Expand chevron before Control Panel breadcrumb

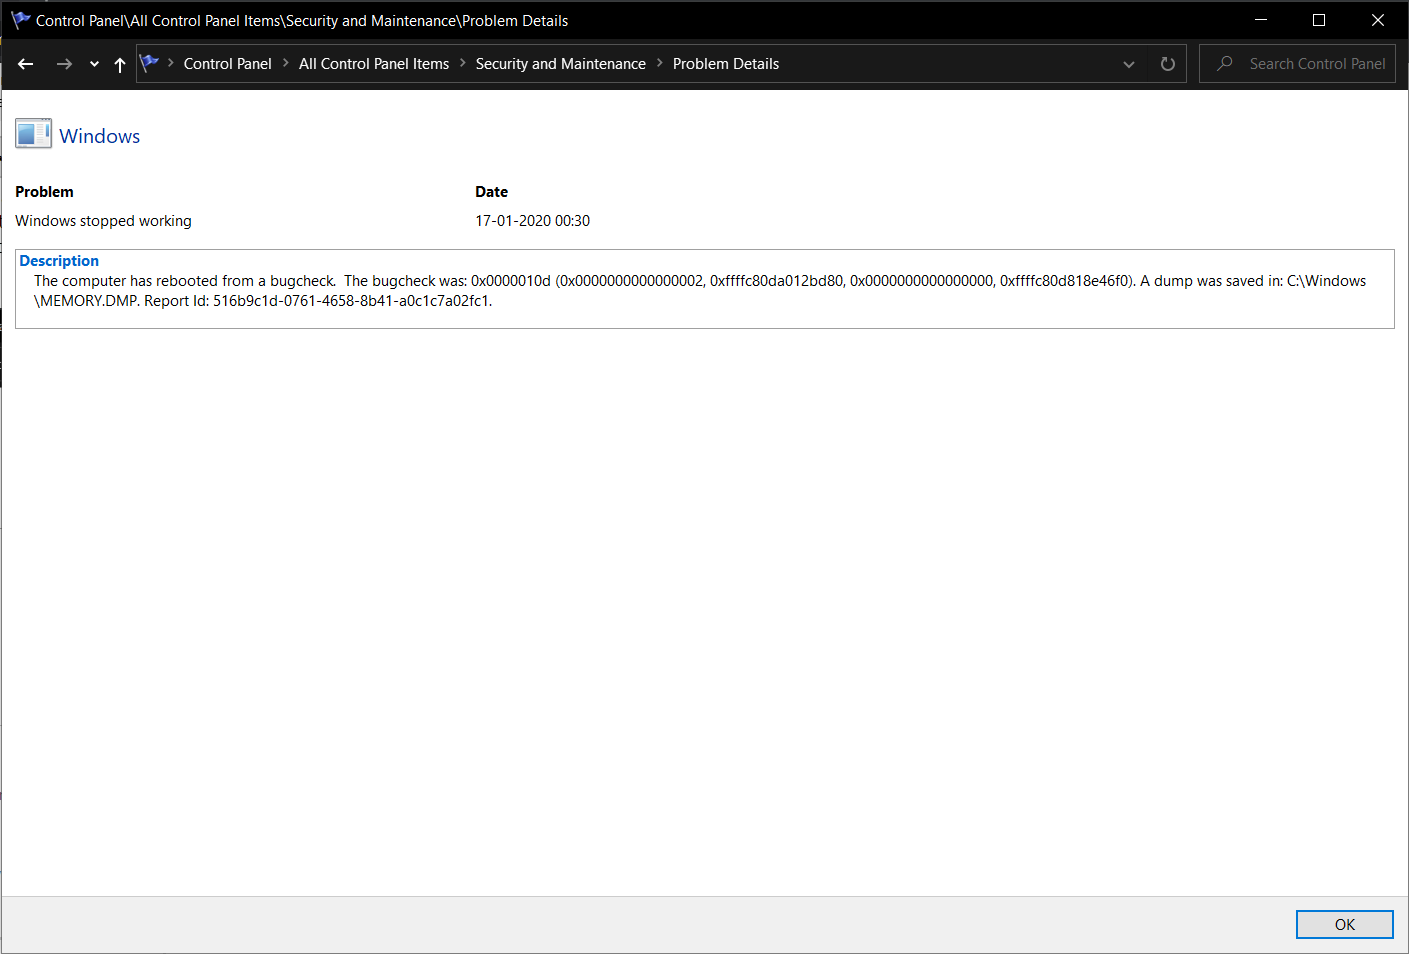[171, 63]
